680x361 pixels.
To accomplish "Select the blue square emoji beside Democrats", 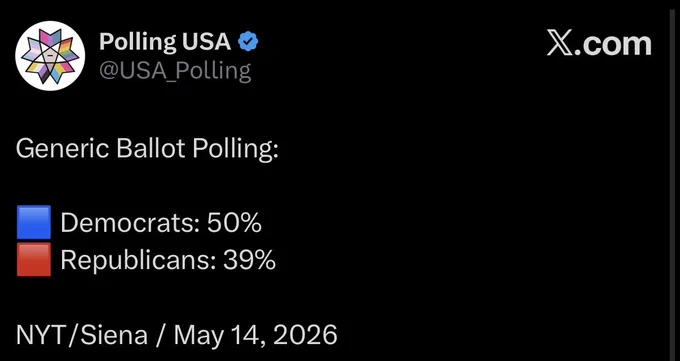I will coord(34,223).
